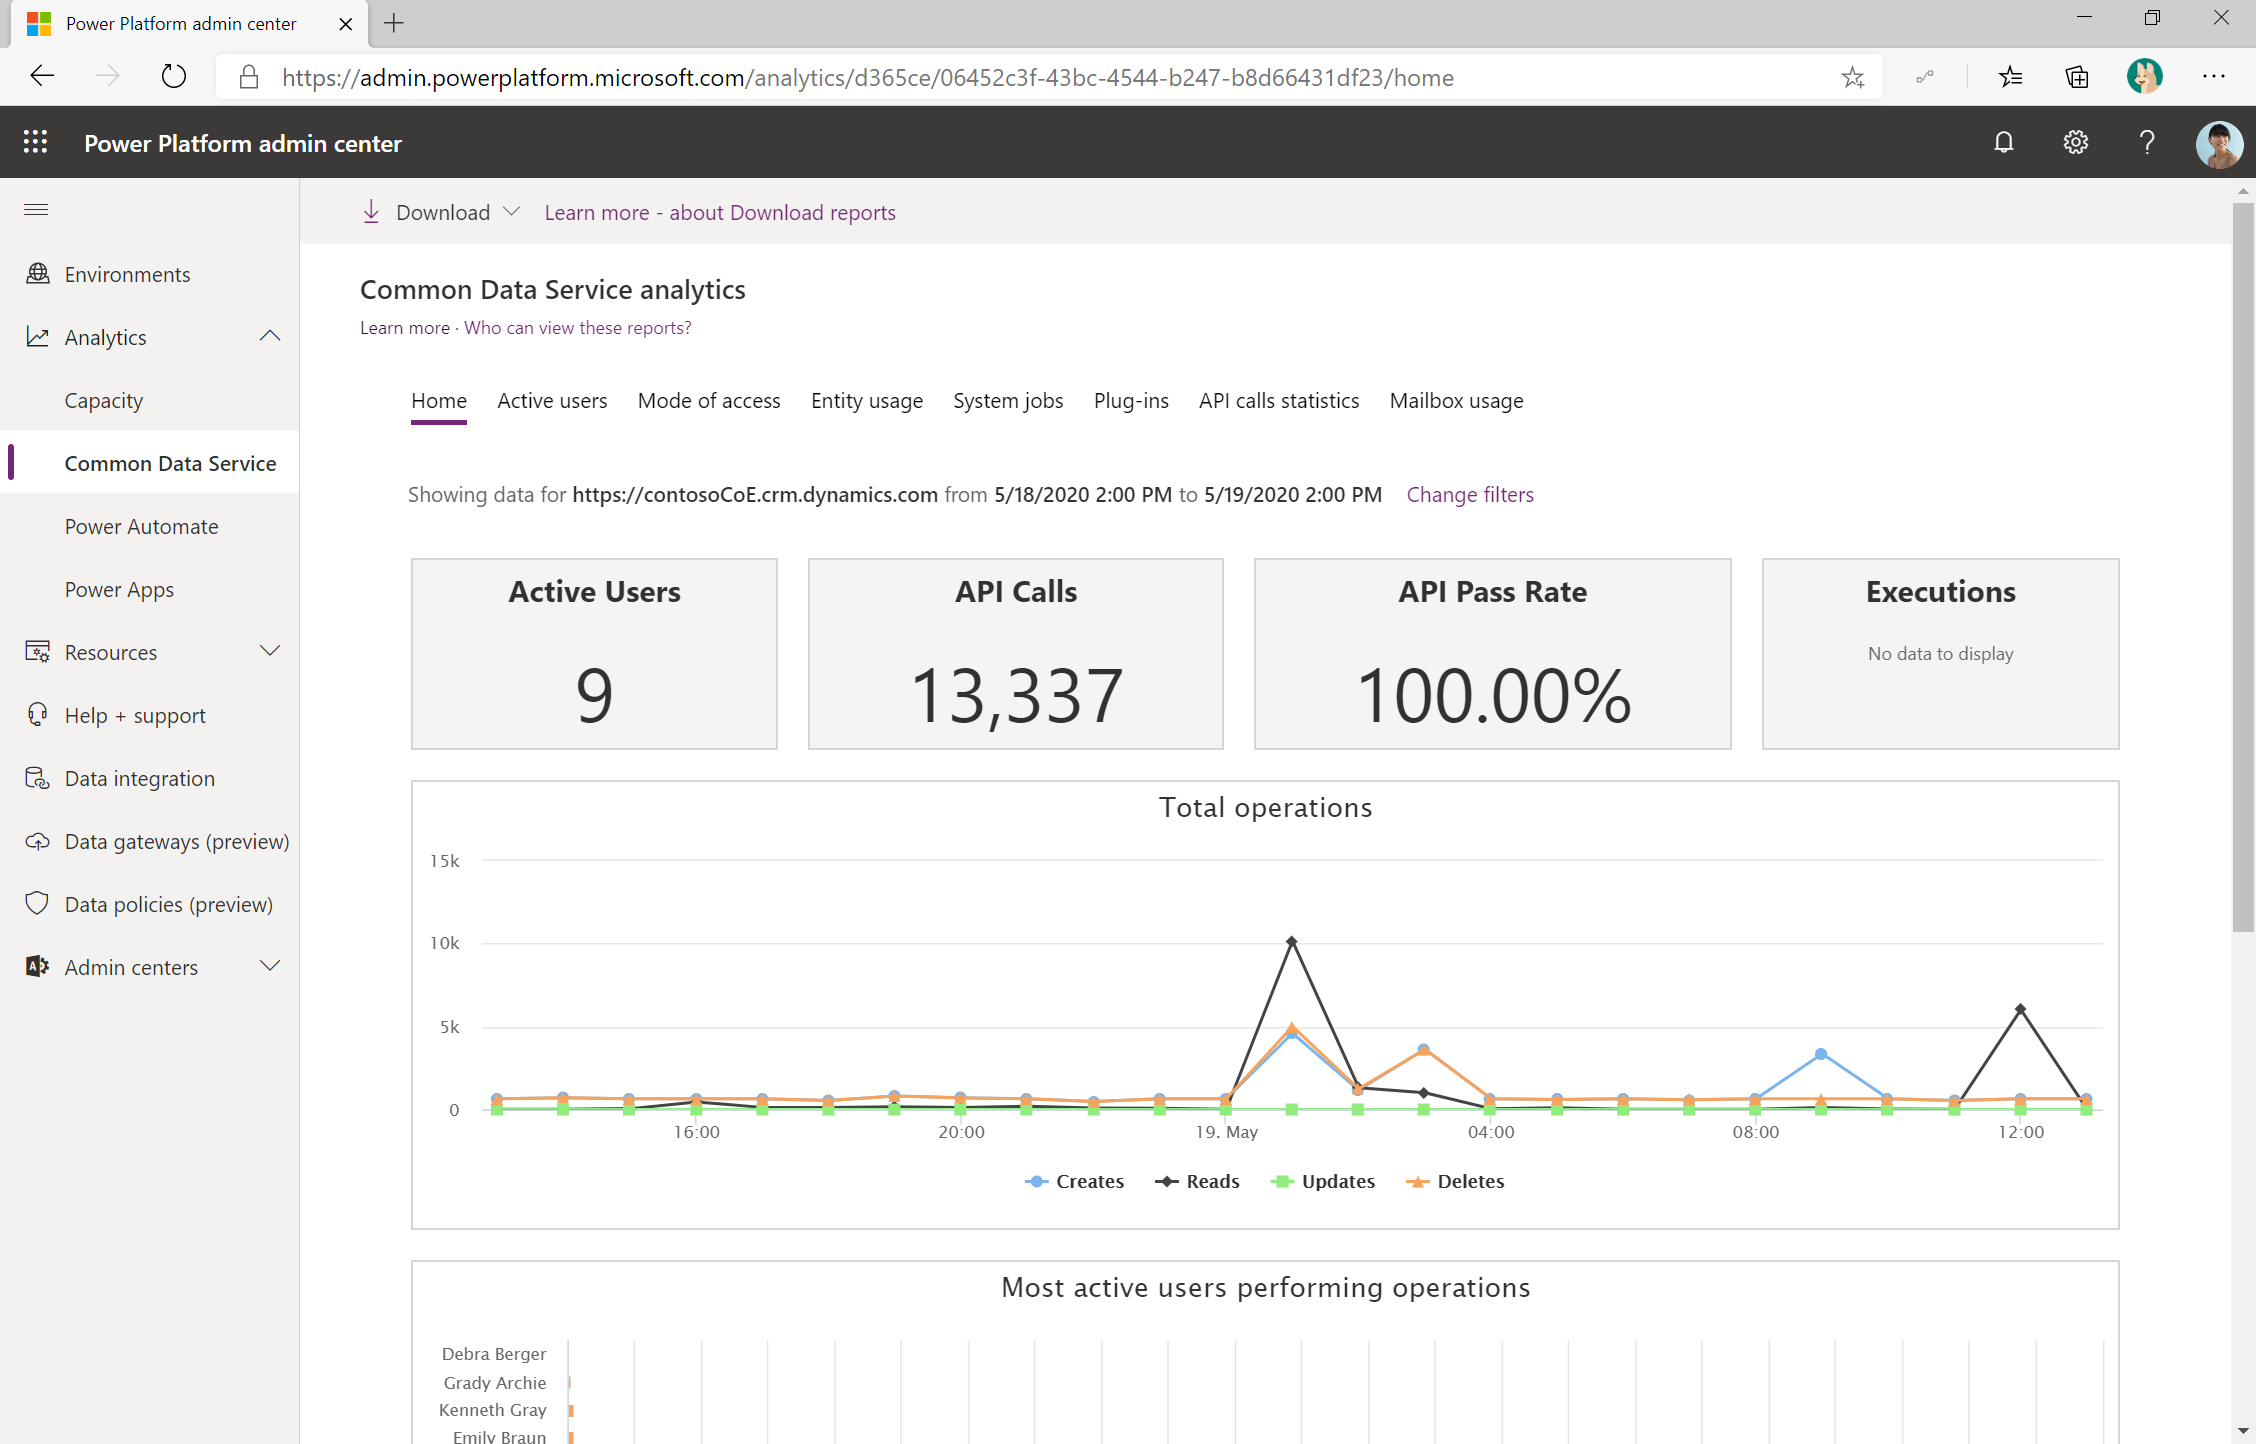
Task: Click the Data policies preview icon
Action: tap(36, 903)
